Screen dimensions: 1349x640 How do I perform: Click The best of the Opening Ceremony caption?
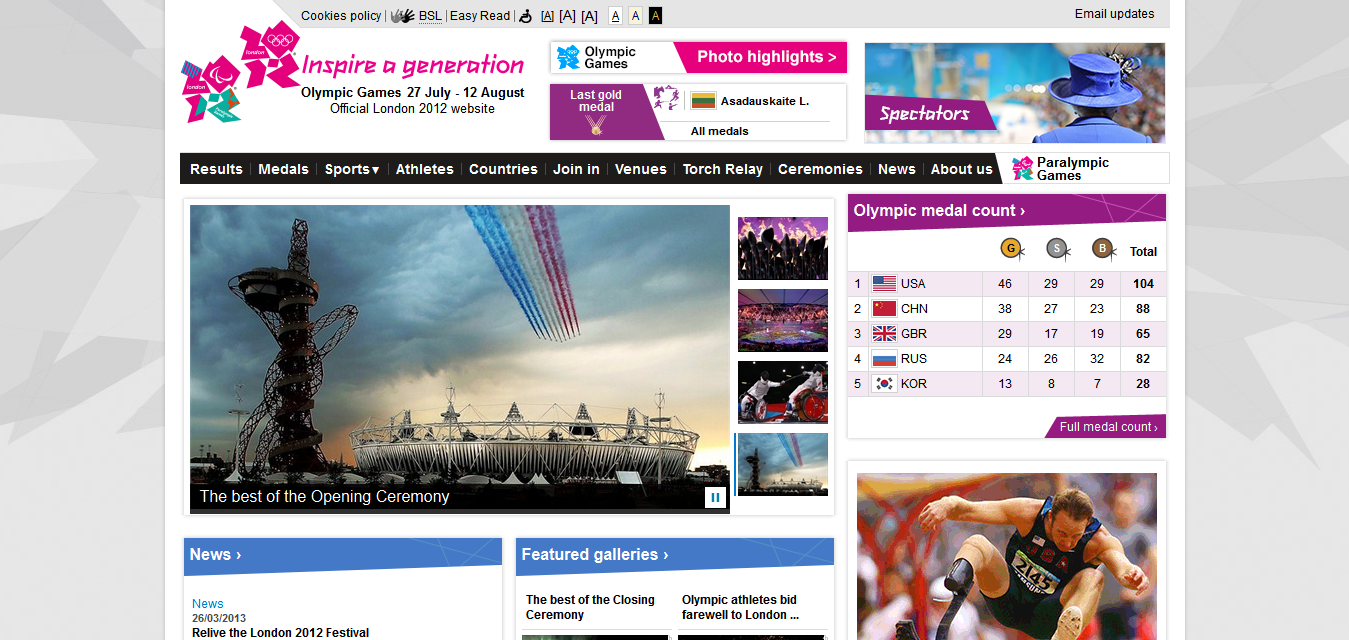324,496
